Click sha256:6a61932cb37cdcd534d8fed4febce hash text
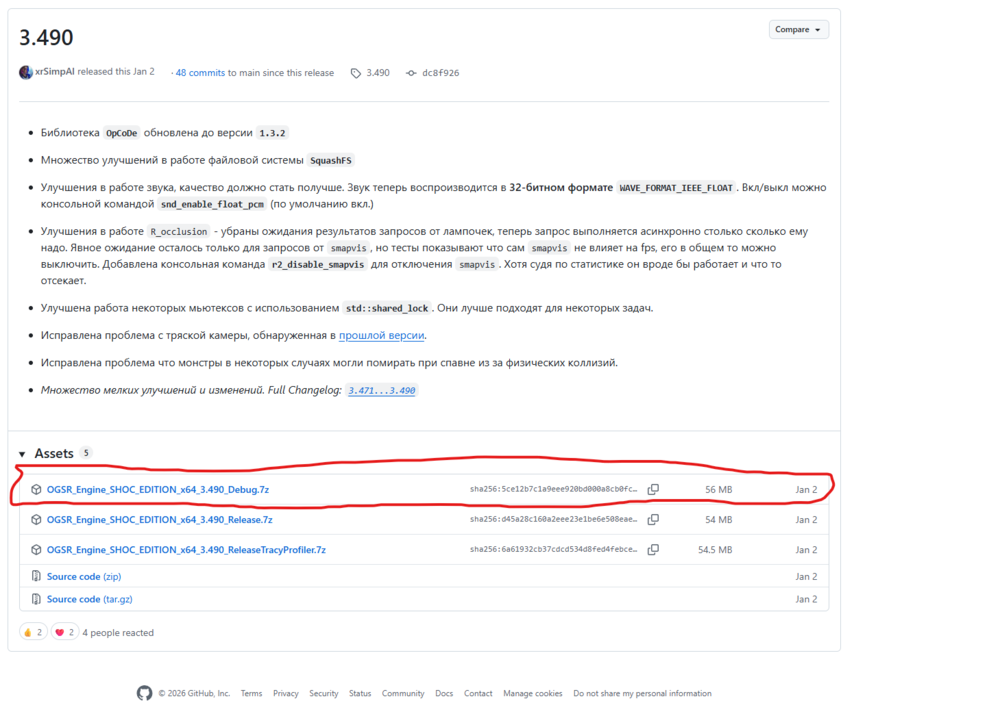Image resolution: width=1000 pixels, height=701 pixels. pyautogui.click(x=554, y=549)
